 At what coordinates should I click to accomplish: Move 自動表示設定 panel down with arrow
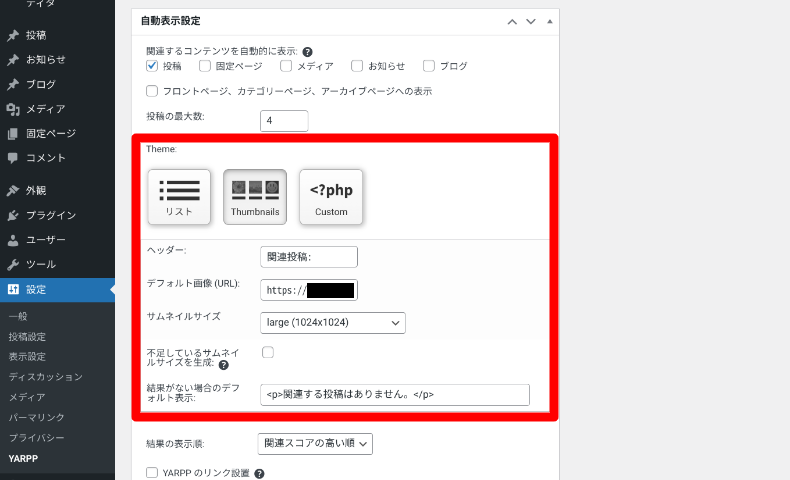[531, 22]
